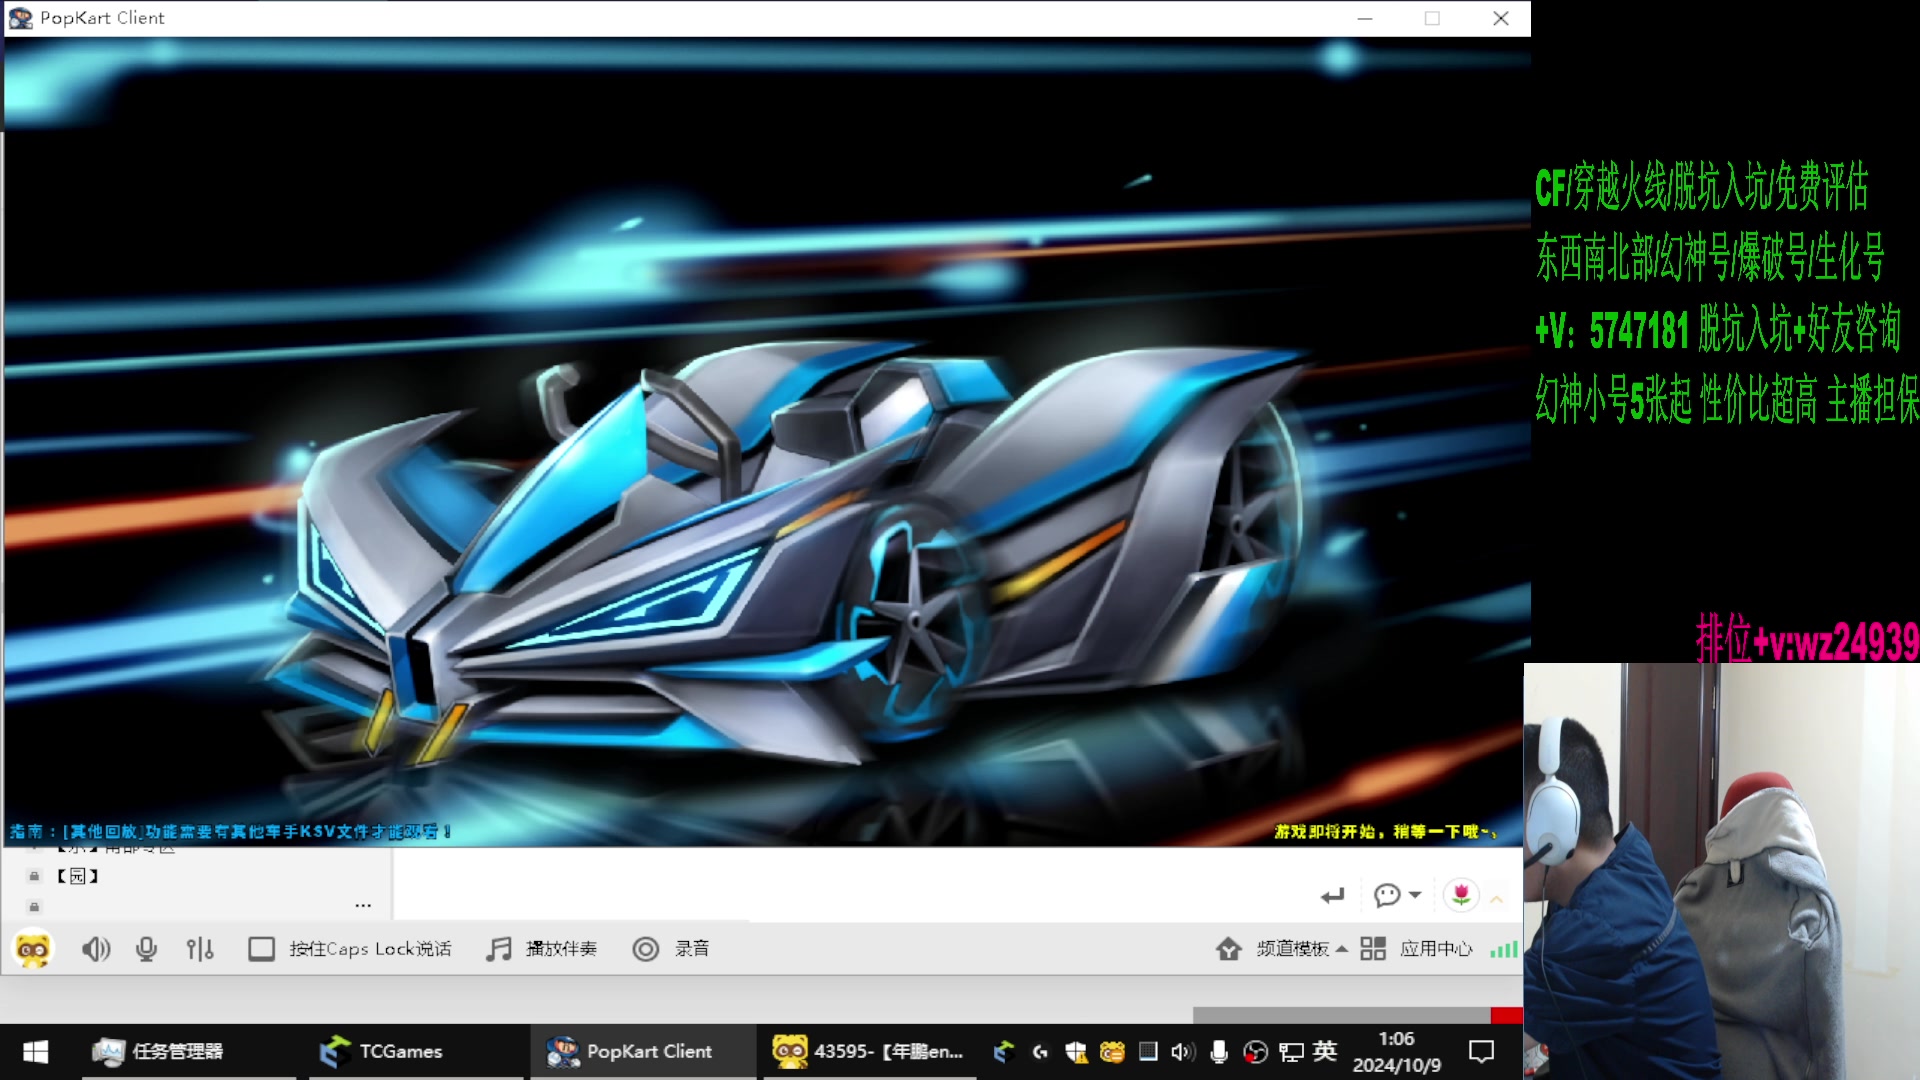This screenshot has width=1920, height=1080.
Task: Click the send enter-arrow icon in chat
Action: click(x=1333, y=896)
